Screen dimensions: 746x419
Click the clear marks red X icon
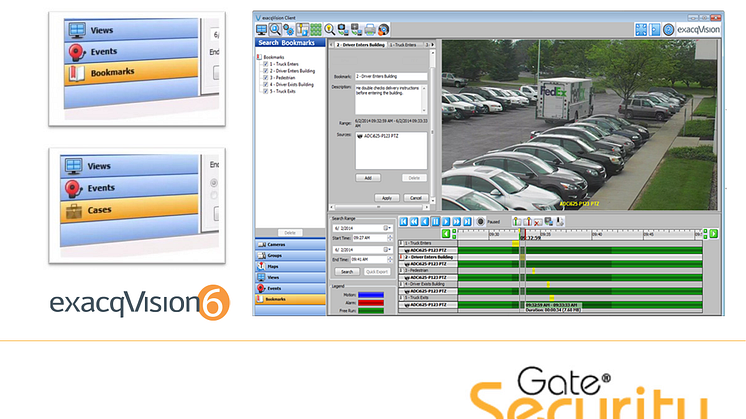coord(538,222)
